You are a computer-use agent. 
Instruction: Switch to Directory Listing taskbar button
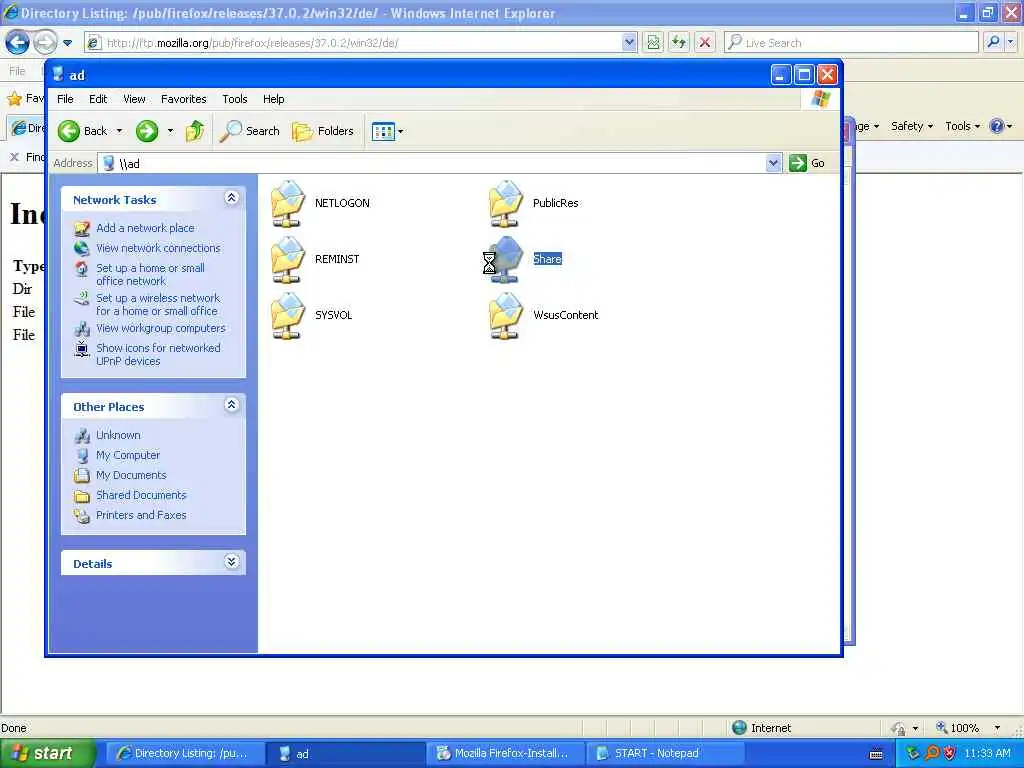184,754
